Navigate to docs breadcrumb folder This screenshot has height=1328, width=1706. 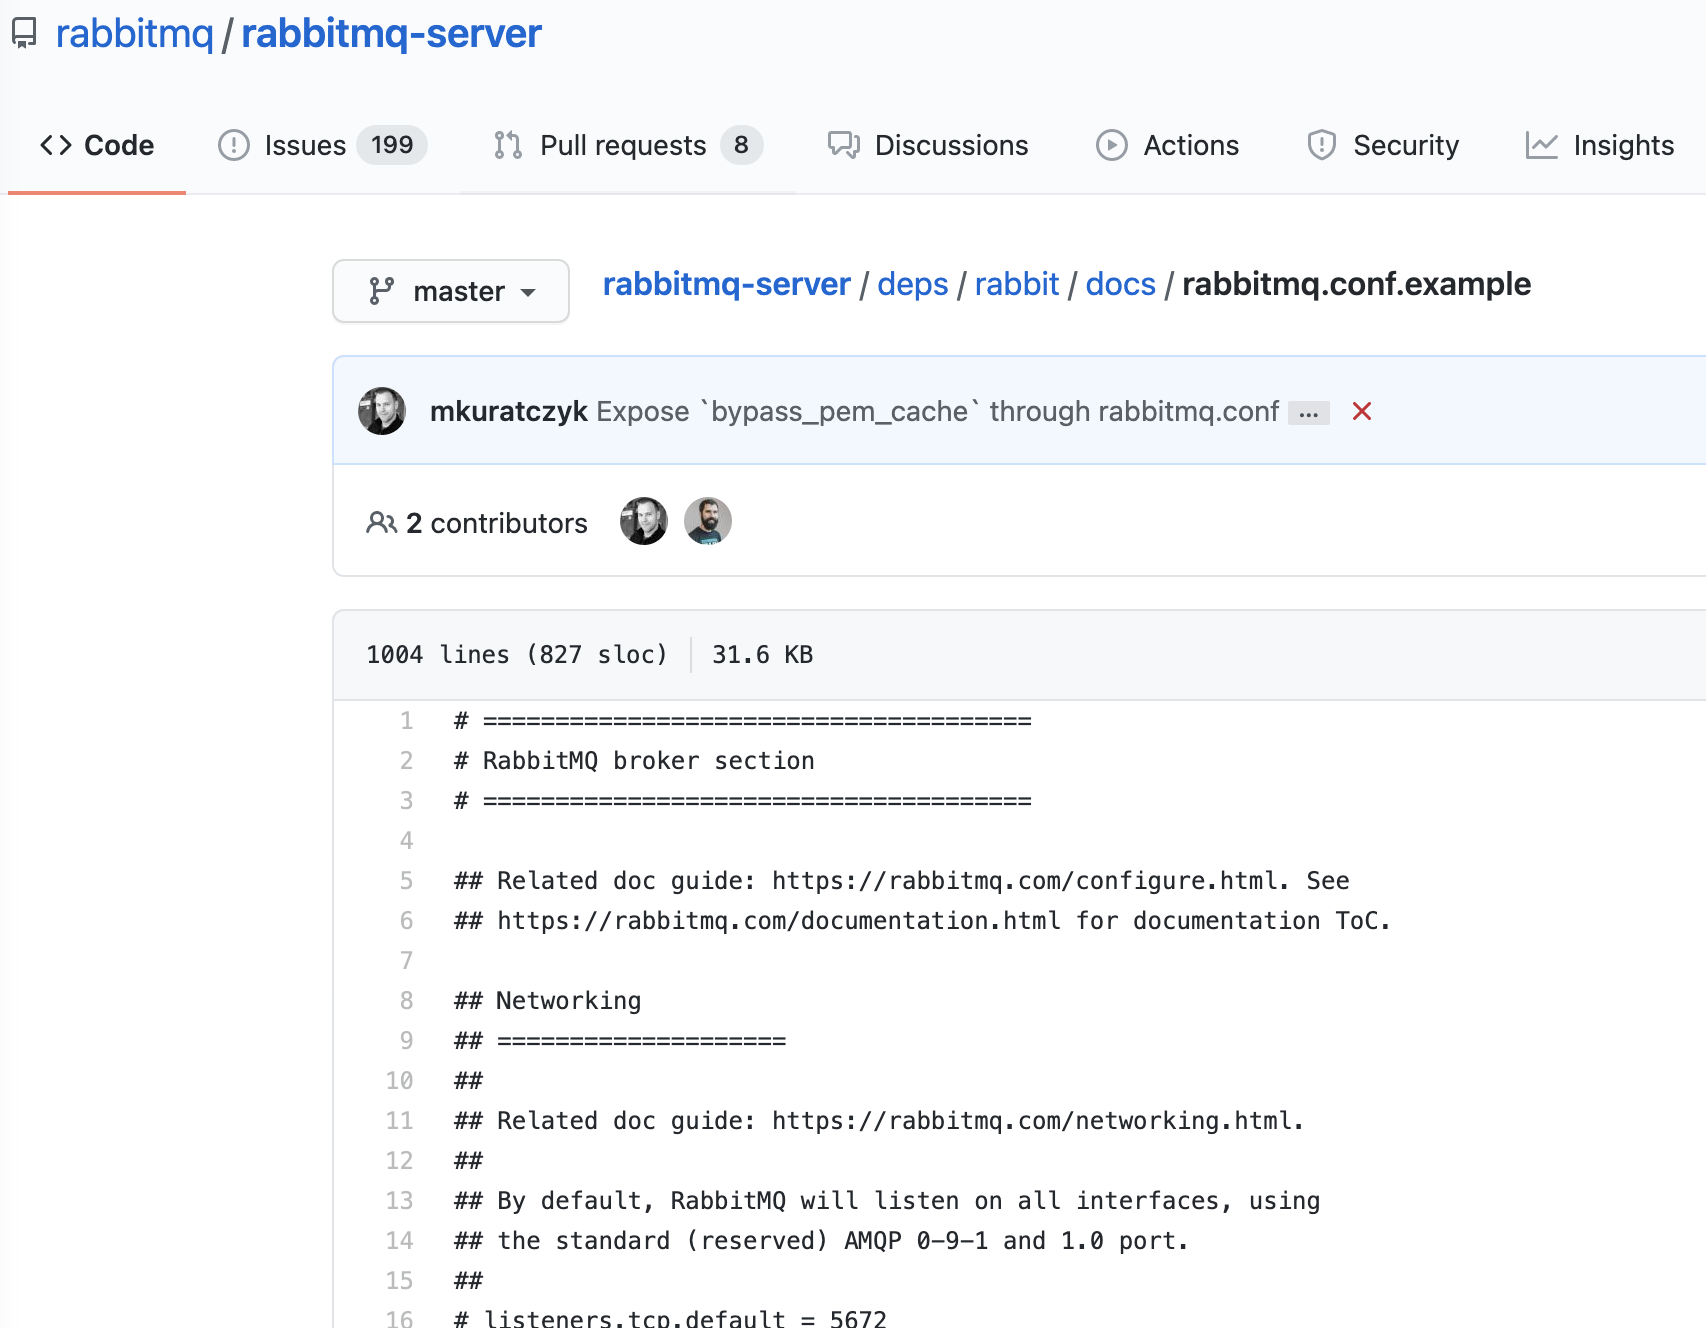[x=1120, y=284]
